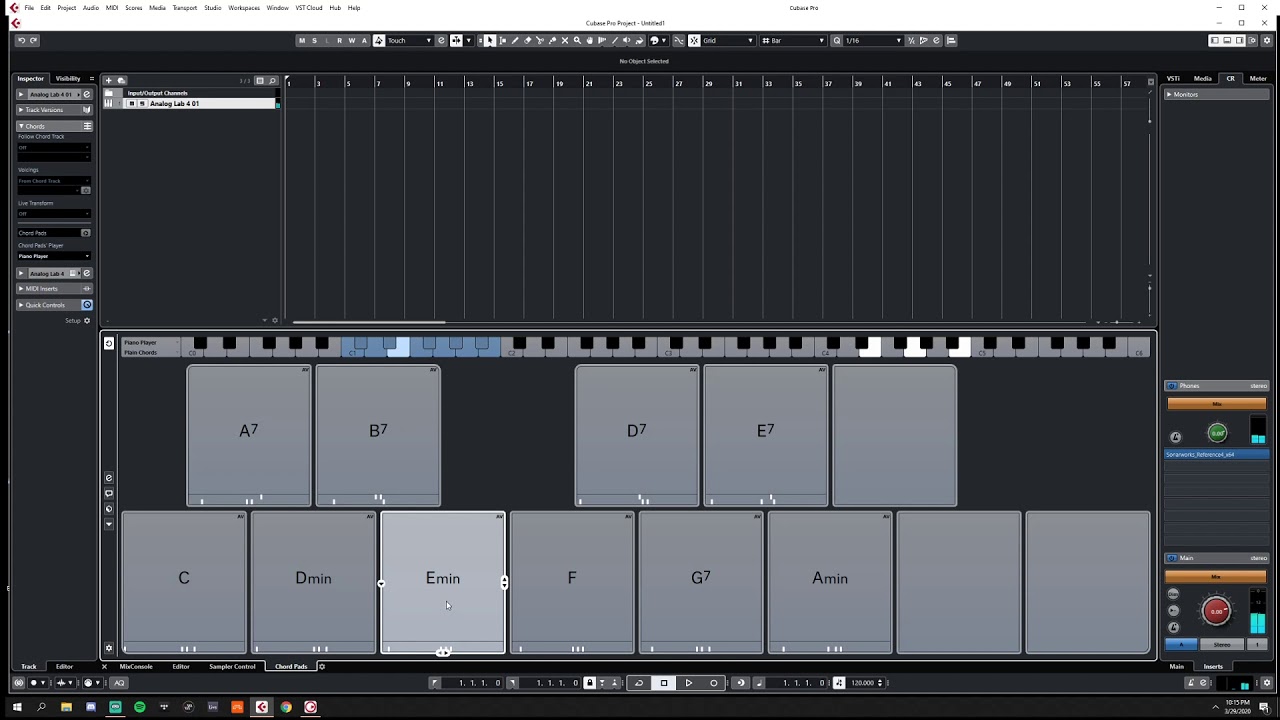Open Edit Instrument for Analog Lab 4 01
1280x720 pixels.
tap(86, 95)
